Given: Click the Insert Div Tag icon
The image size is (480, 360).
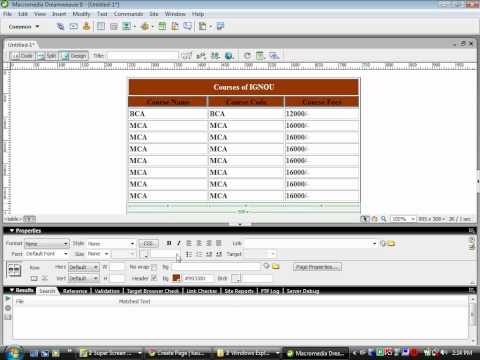Looking at the screenshot, I should pyautogui.click(x=114, y=27).
